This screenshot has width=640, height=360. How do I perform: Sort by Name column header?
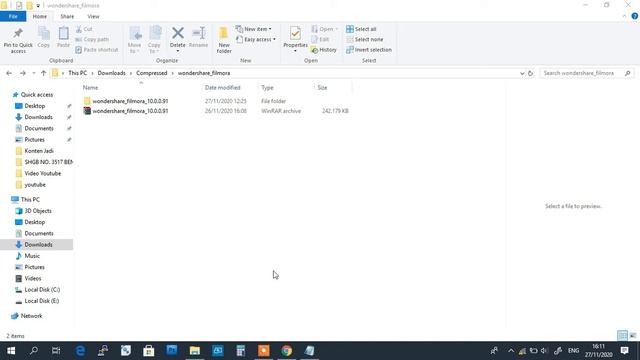click(x=91, y=88)
